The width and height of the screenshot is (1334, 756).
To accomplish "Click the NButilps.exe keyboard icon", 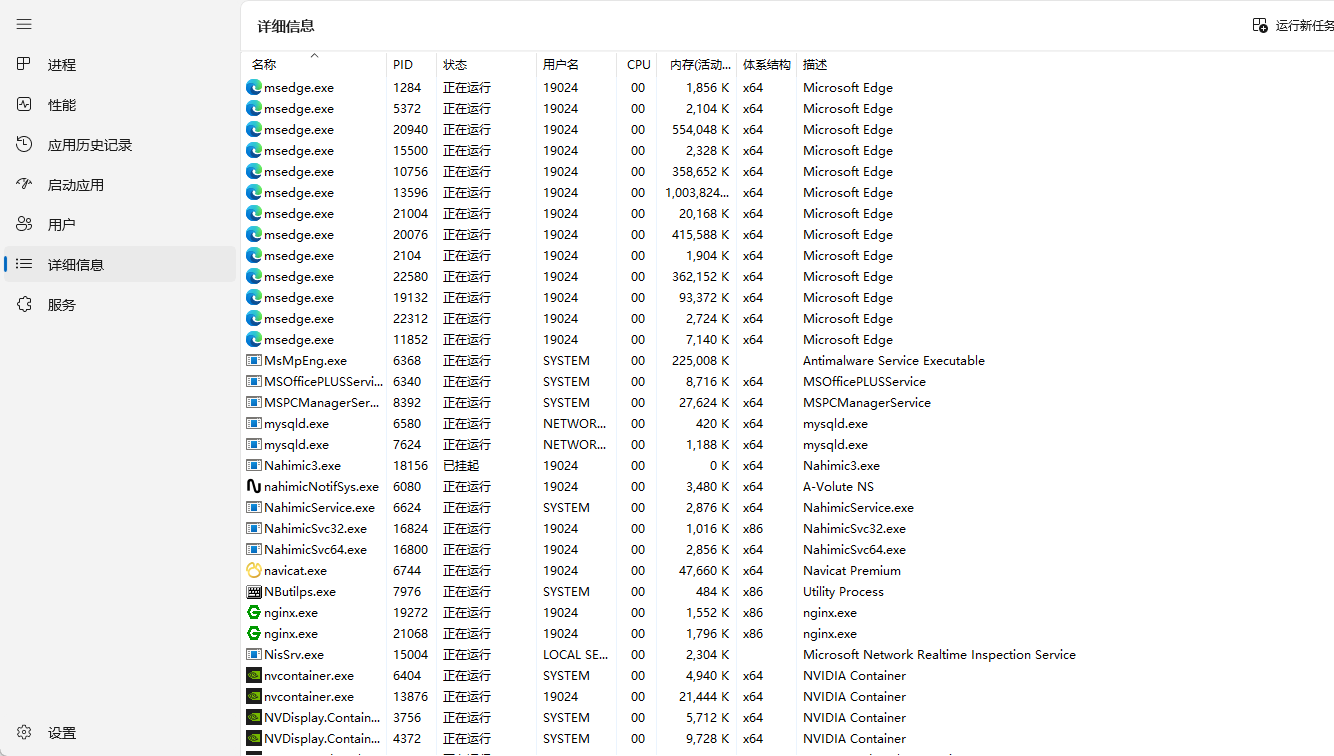I will coord(254,591).
